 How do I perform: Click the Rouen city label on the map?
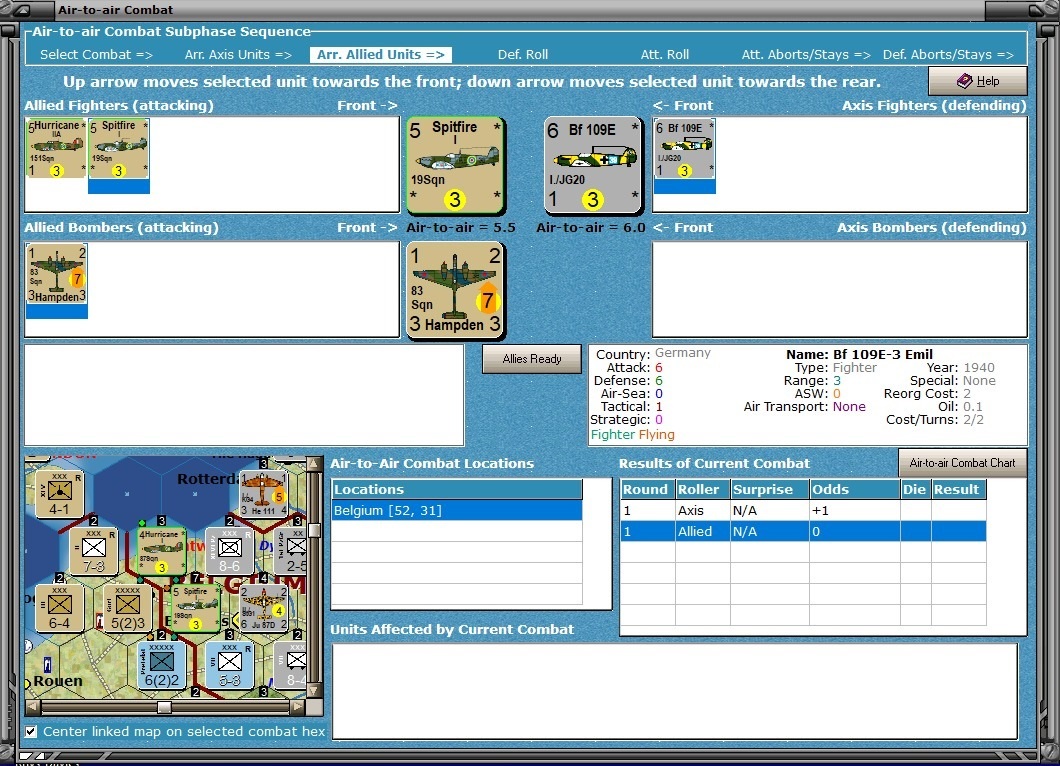pyautogui.click(x=57, y=681)
